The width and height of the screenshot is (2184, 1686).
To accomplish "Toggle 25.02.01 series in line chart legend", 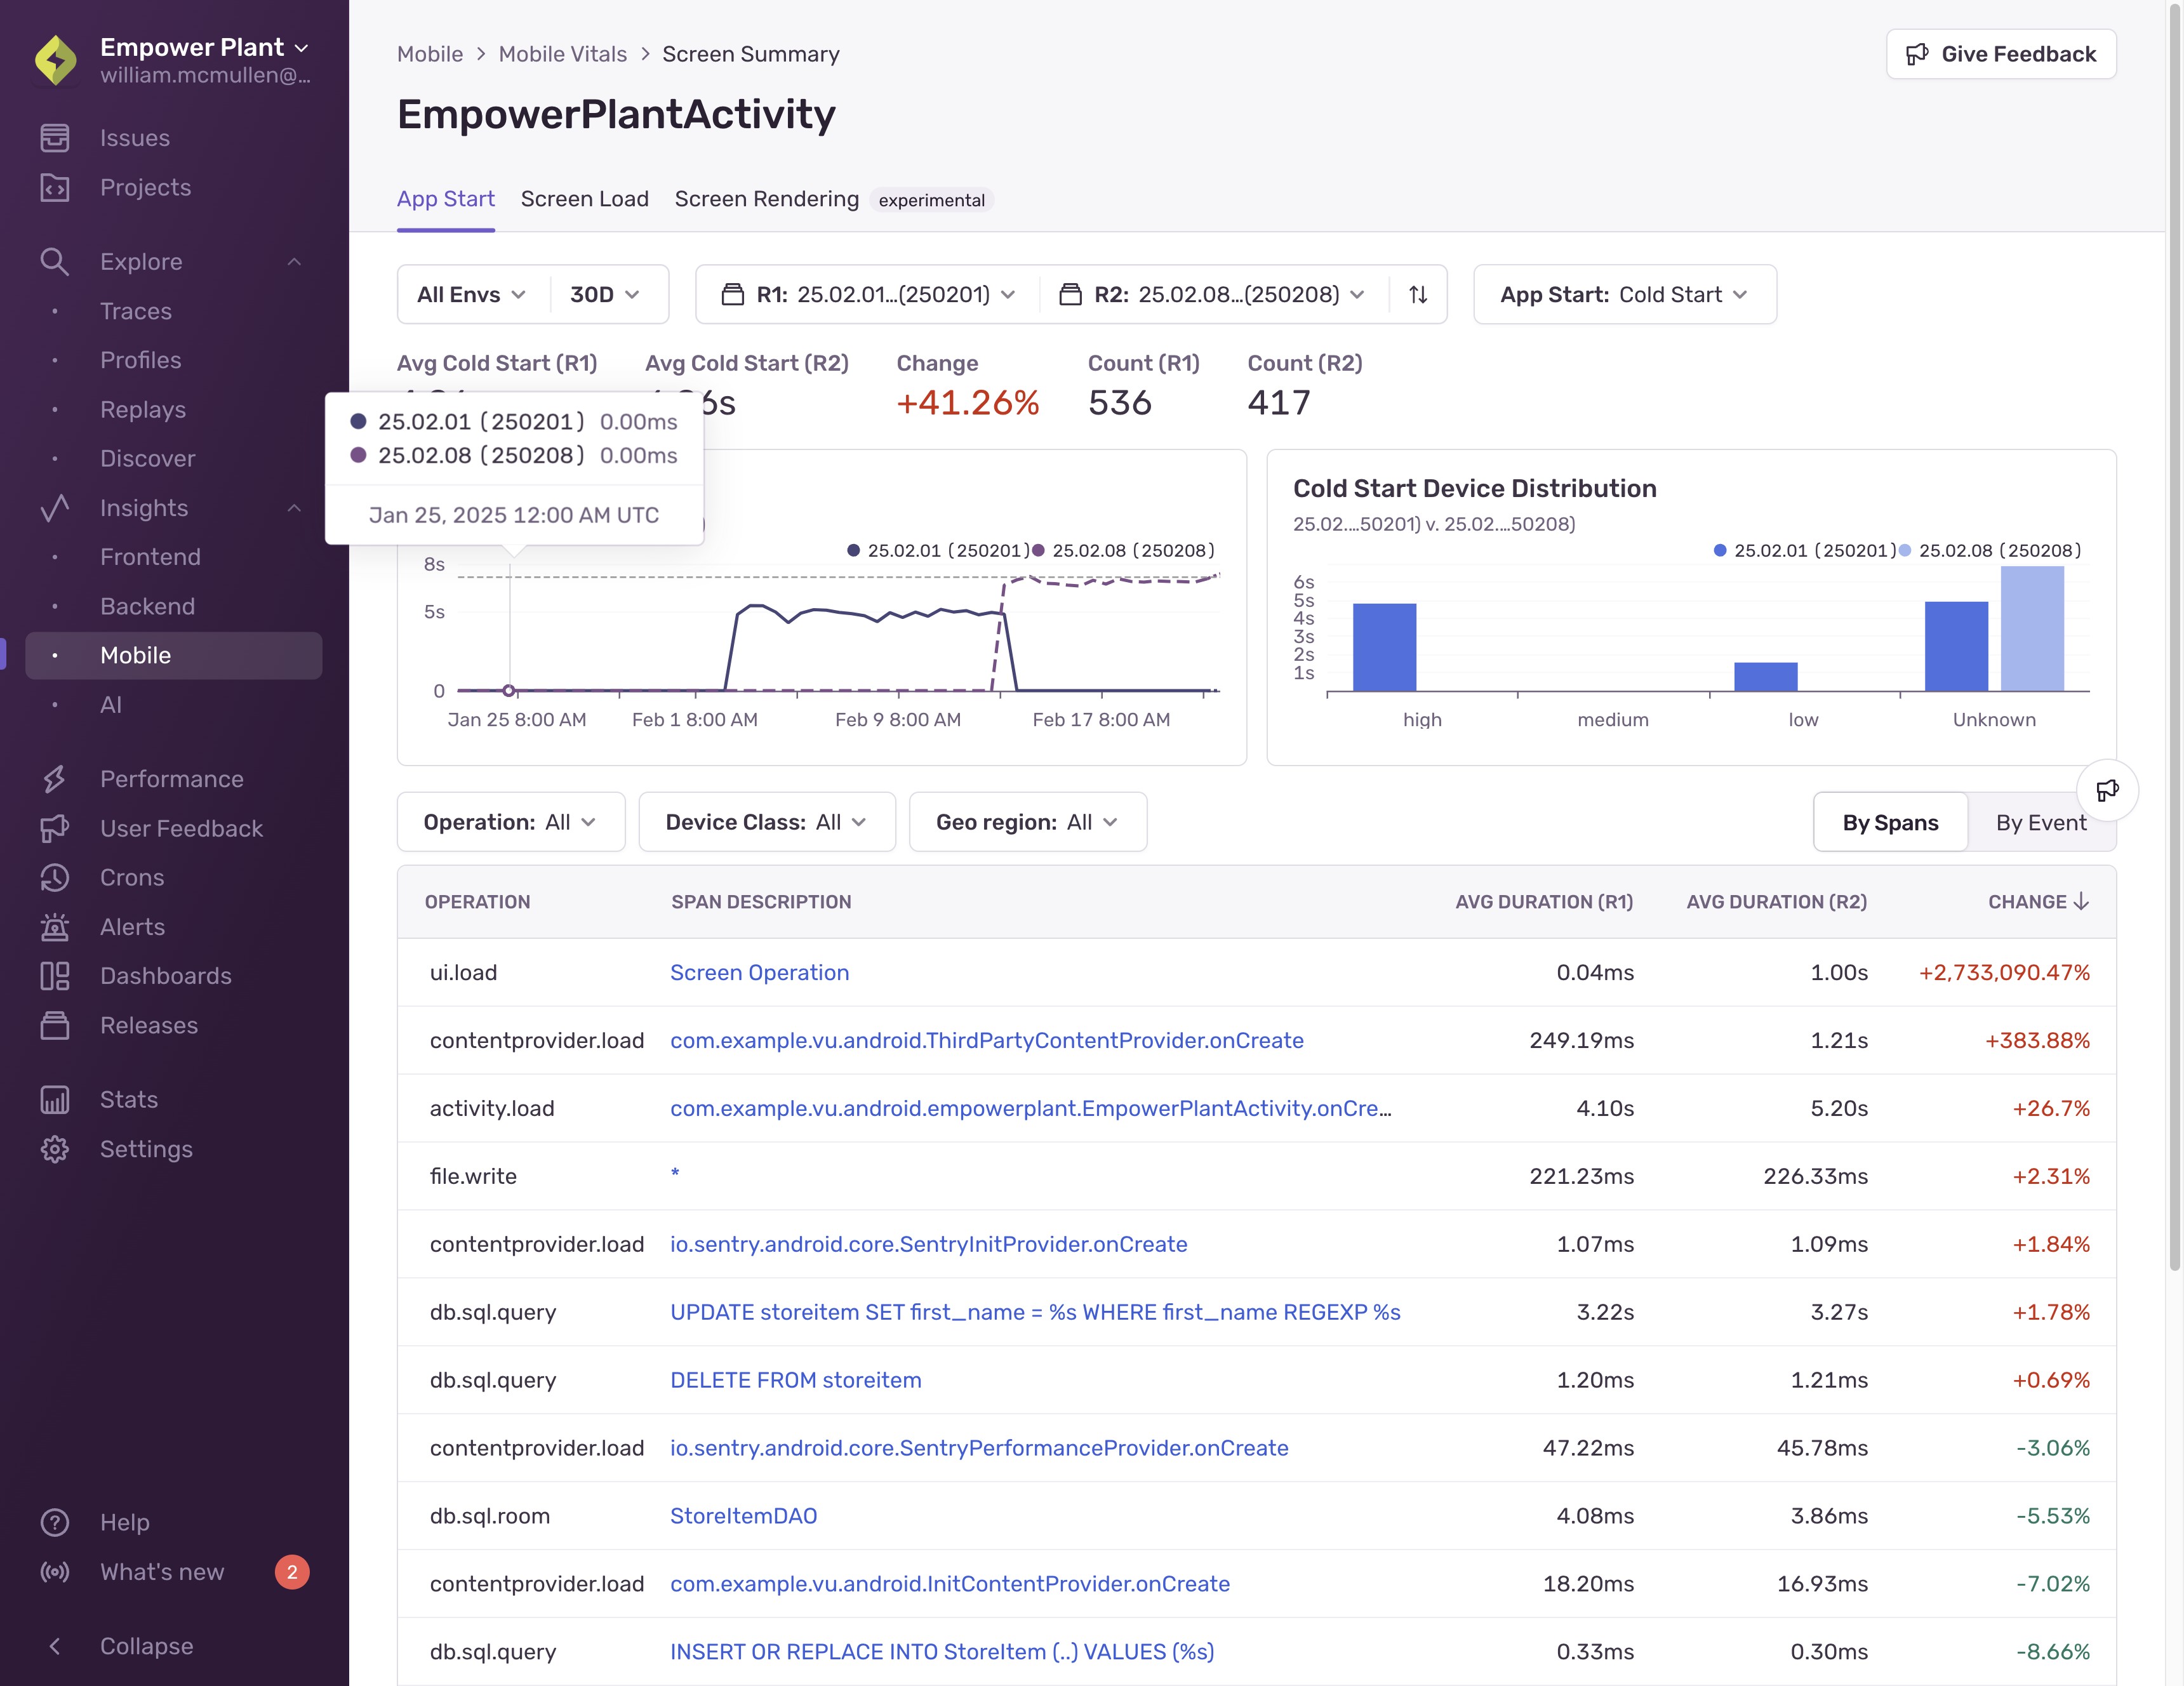I will pyautogui.click(x=937, y=550).
